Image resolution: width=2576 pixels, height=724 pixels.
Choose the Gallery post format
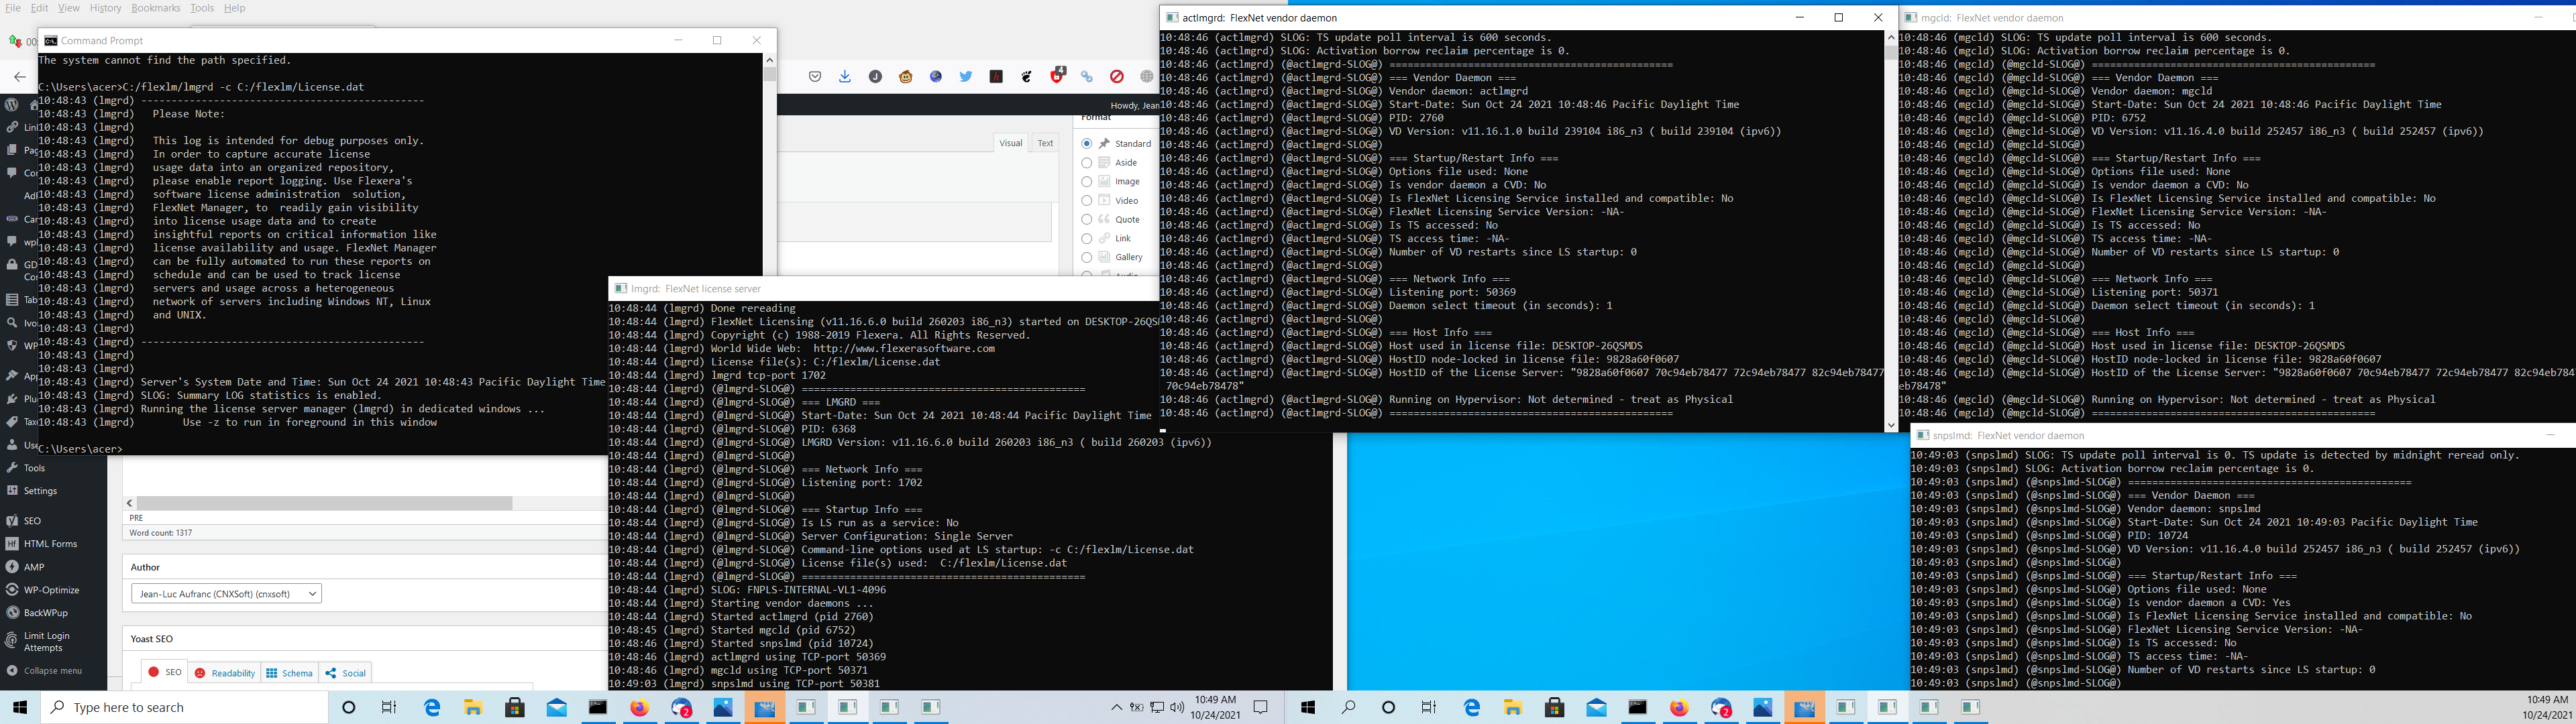coord(1086,257)
